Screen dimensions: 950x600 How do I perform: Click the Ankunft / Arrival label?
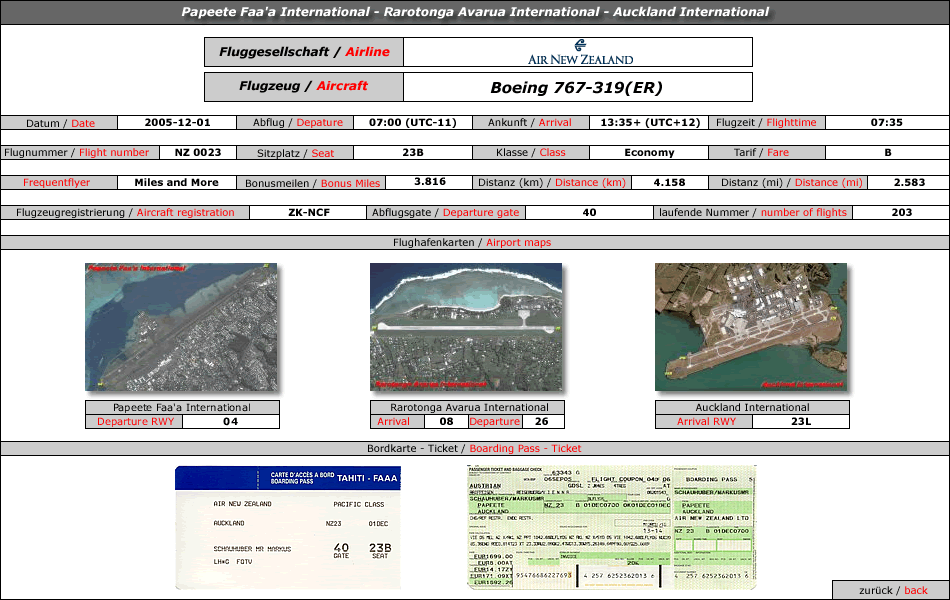[529, 122]
